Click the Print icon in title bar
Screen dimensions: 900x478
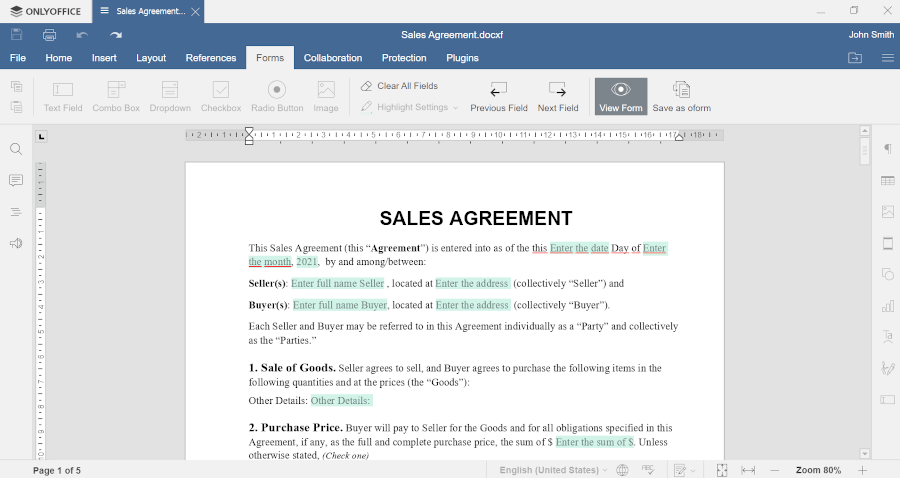(49, 35)
